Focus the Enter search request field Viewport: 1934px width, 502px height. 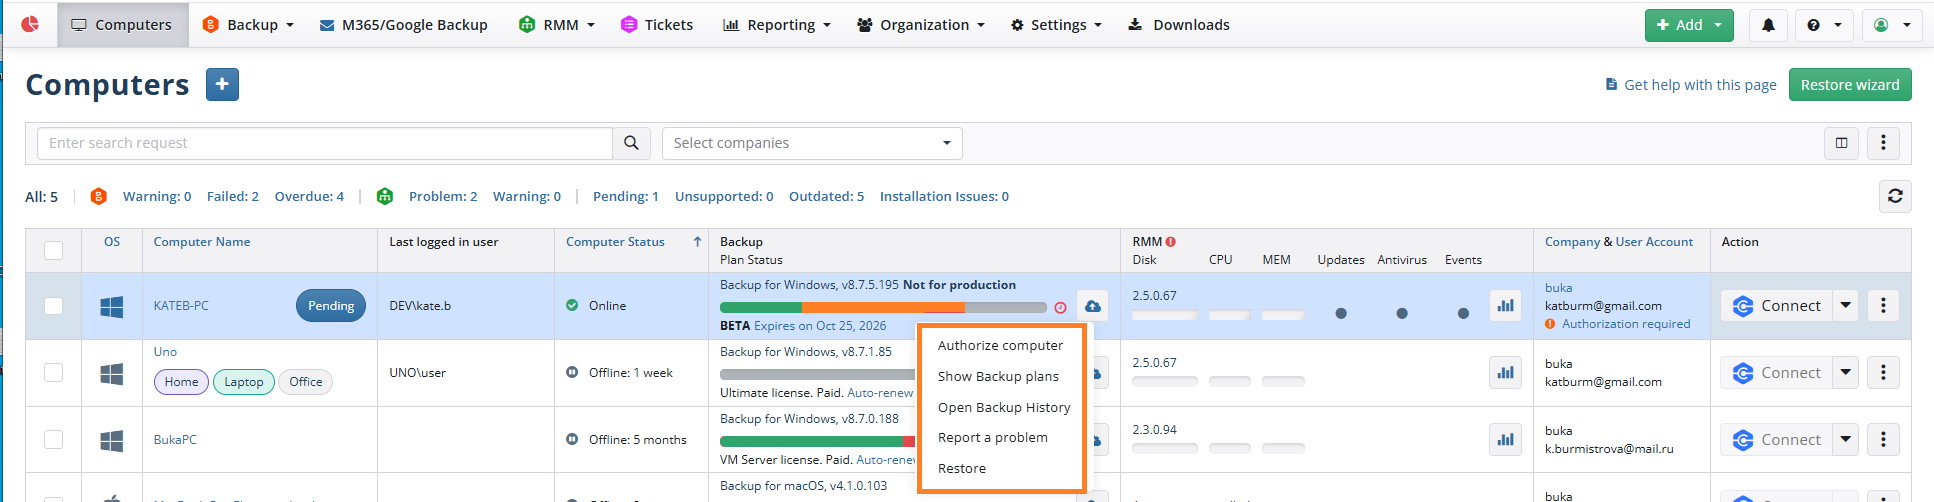point(325,143)
